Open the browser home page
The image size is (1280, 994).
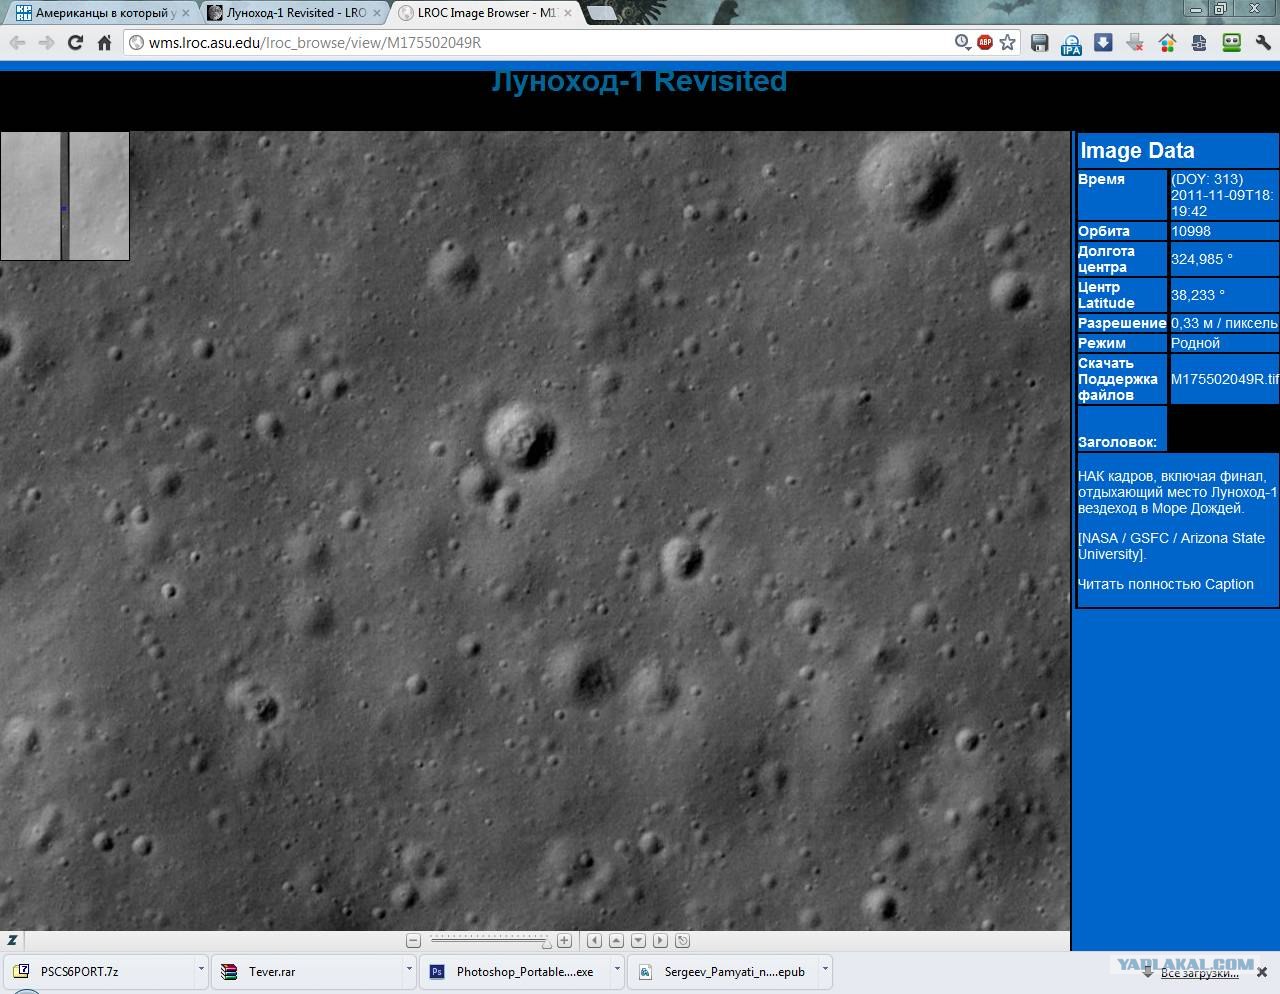(104, 43)
